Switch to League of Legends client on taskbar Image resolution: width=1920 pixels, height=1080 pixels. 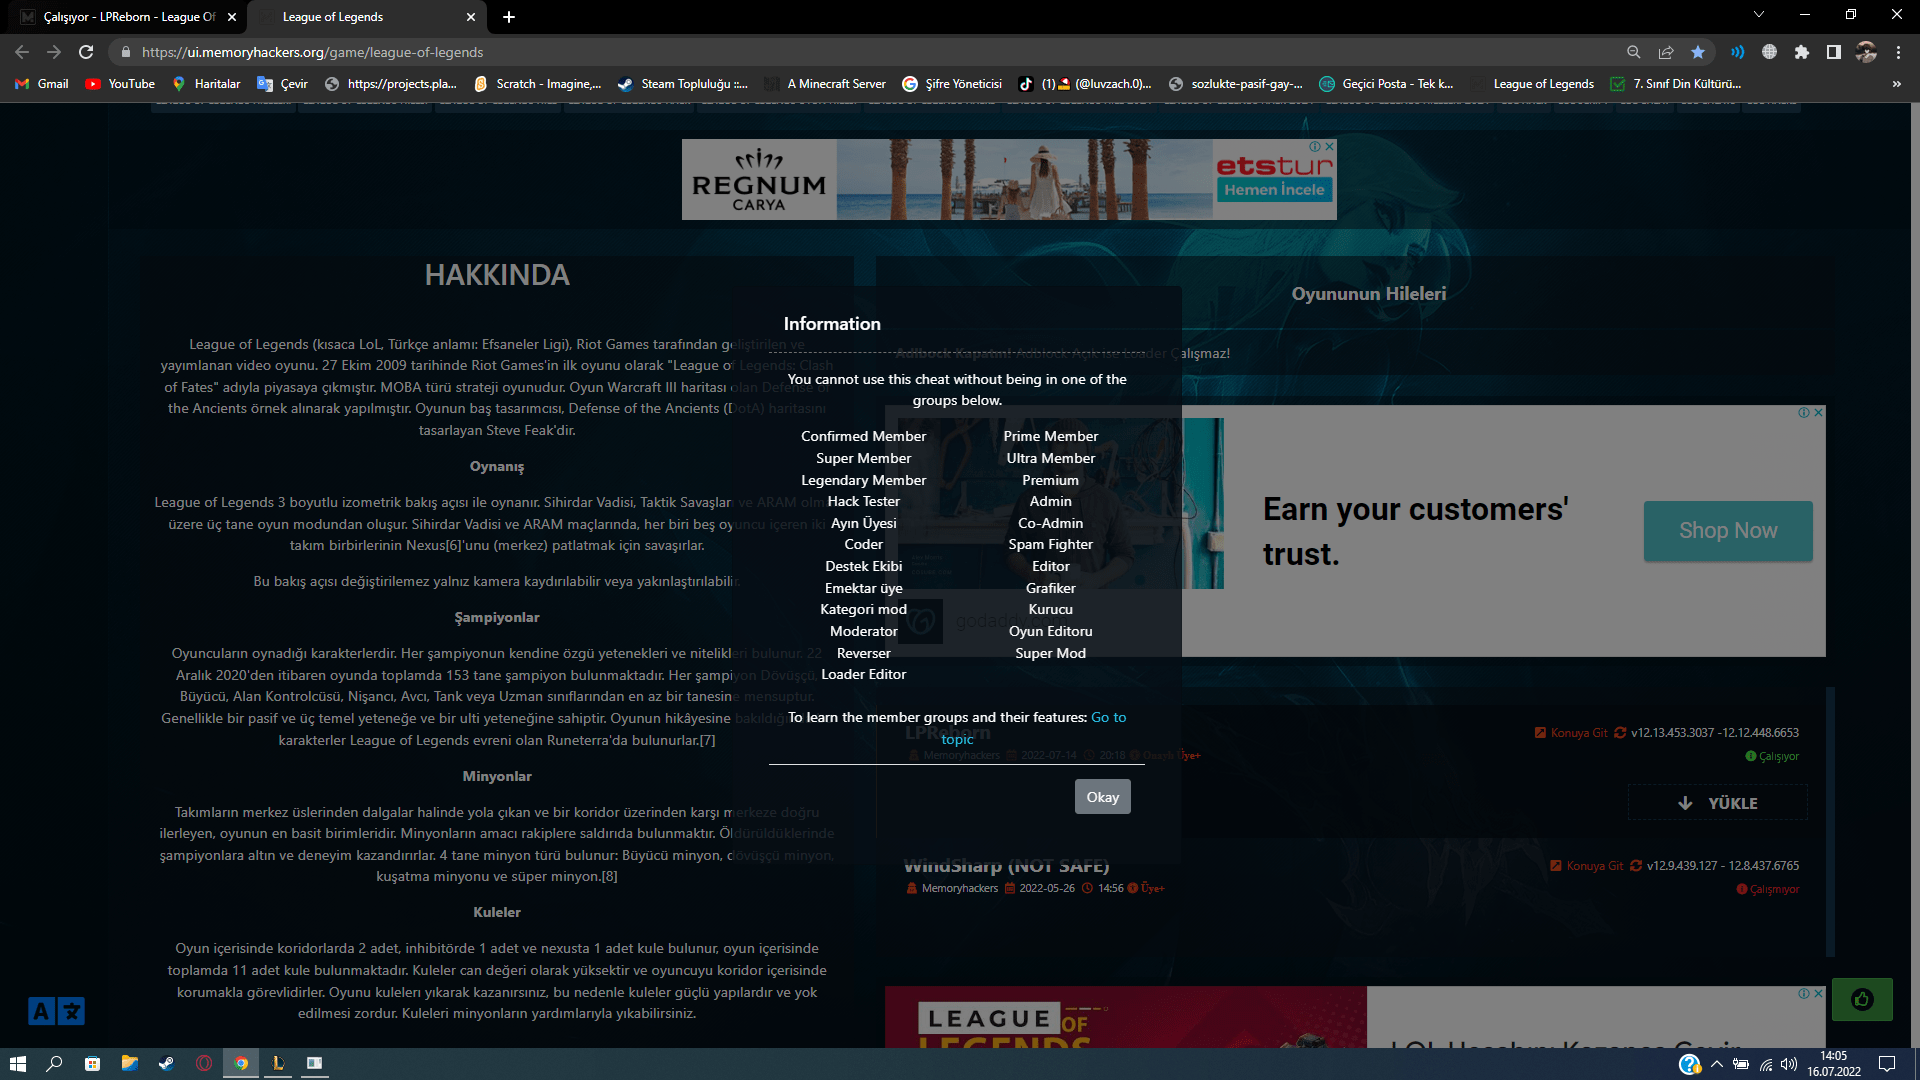pyautogui.click(x=278, y=1064)
